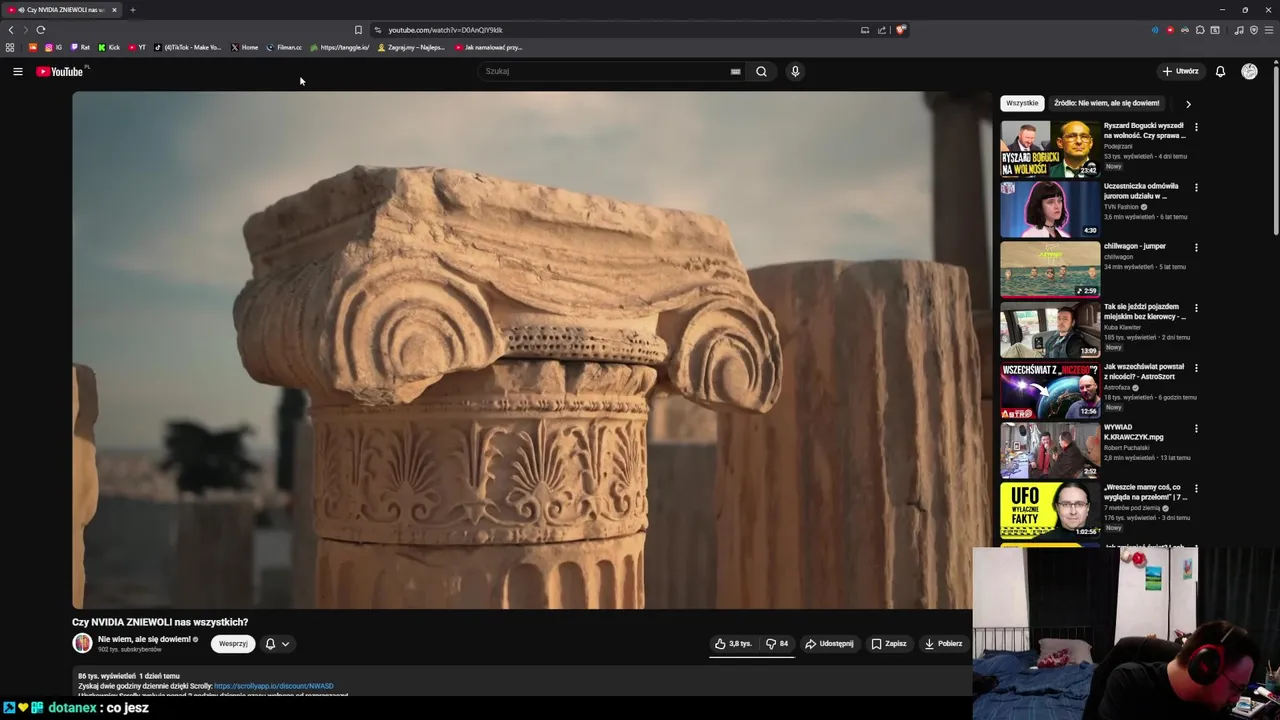
Task: Open YouTube notifications bell
Action: [x=1220, y=71]
